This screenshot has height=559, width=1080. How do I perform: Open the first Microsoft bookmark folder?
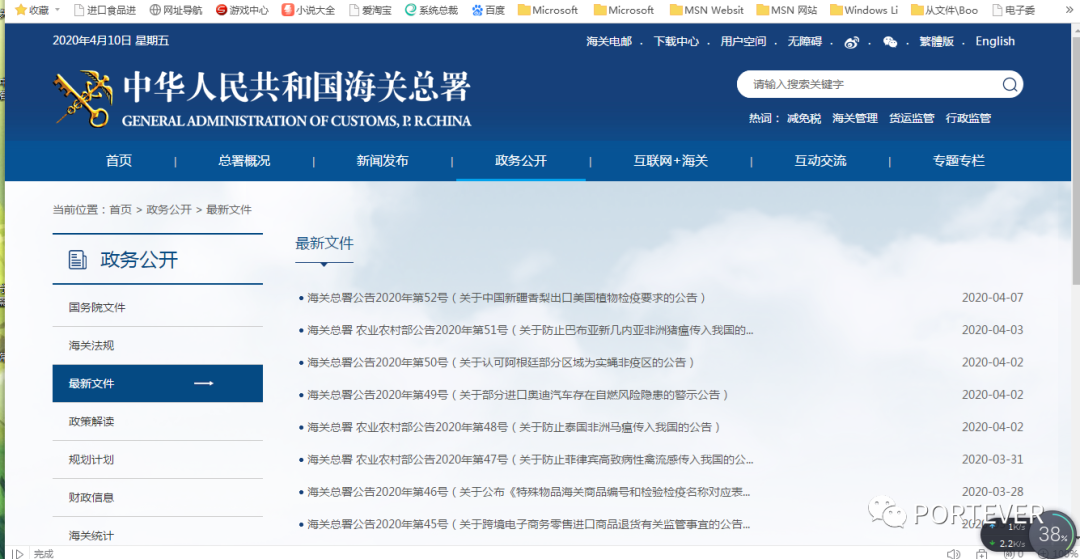click(548, 10)
